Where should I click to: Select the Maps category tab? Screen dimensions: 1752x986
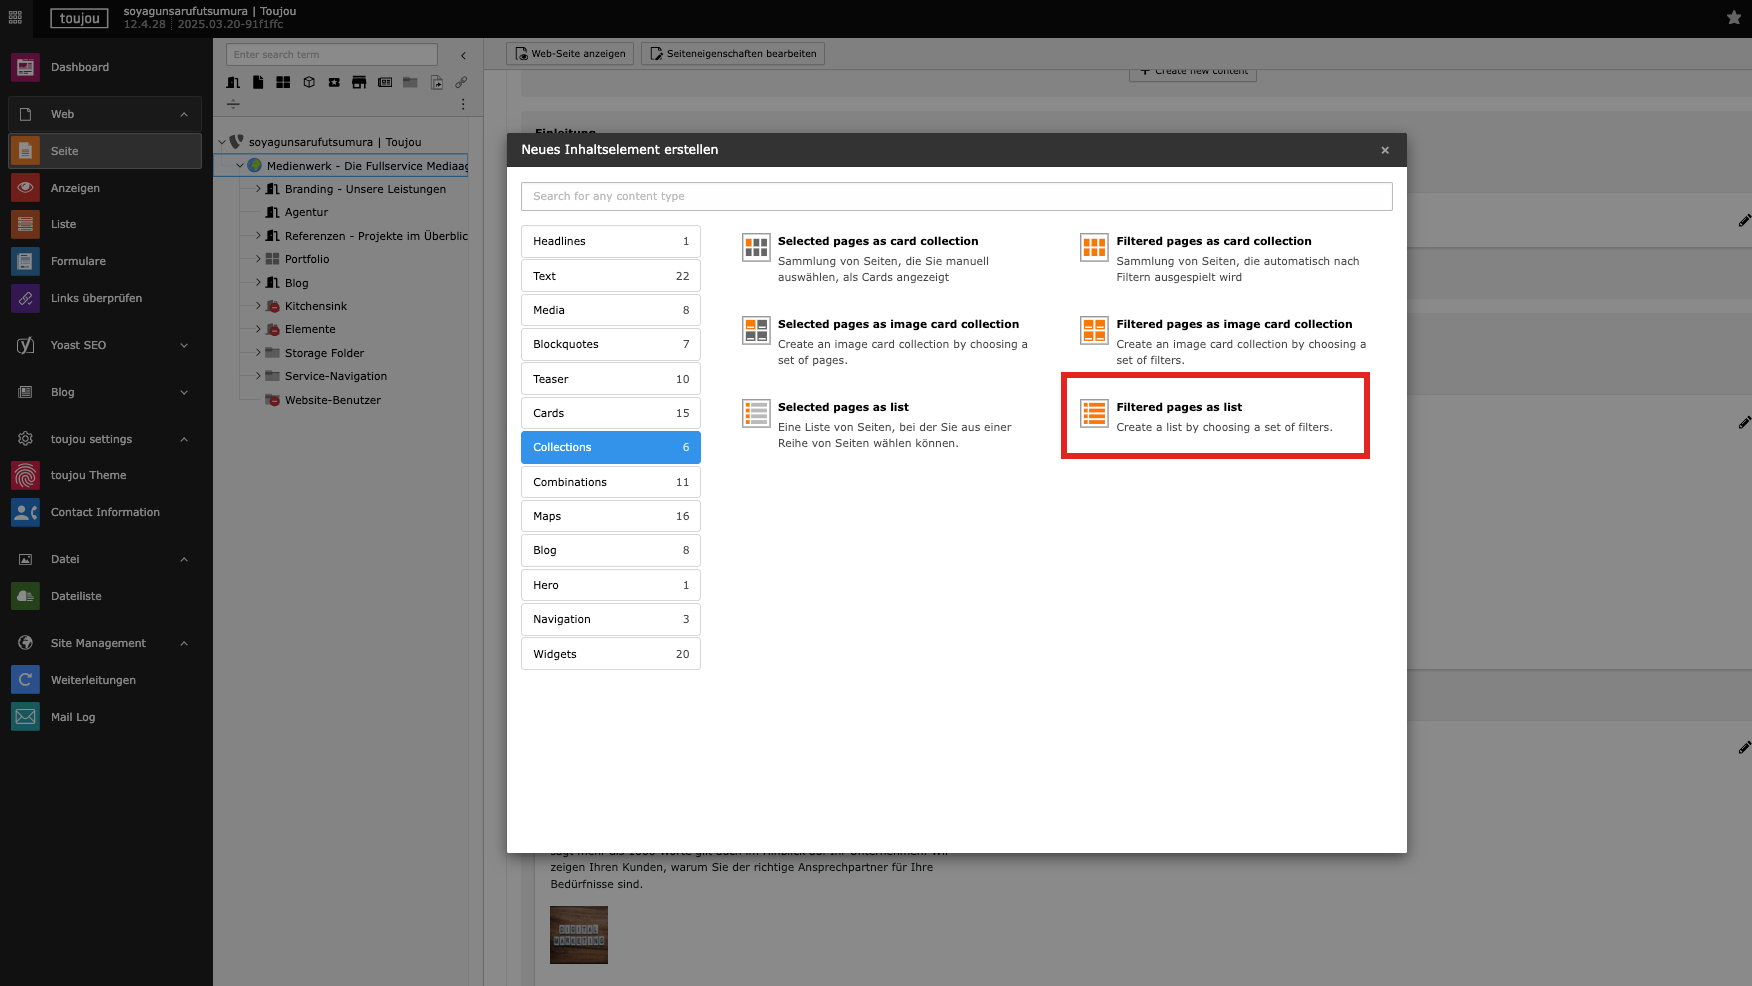click(610, 516)
